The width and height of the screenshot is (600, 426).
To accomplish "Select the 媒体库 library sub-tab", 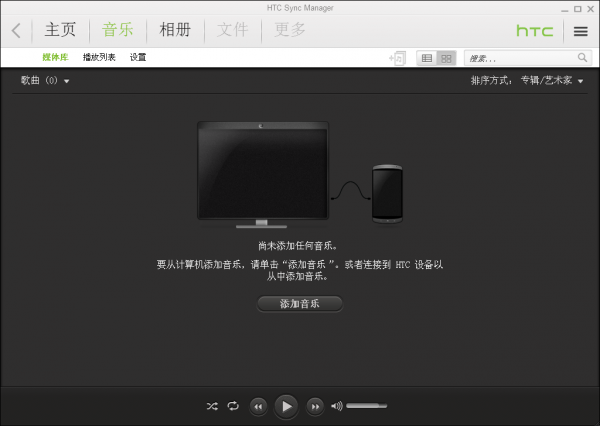I will 55,57.
